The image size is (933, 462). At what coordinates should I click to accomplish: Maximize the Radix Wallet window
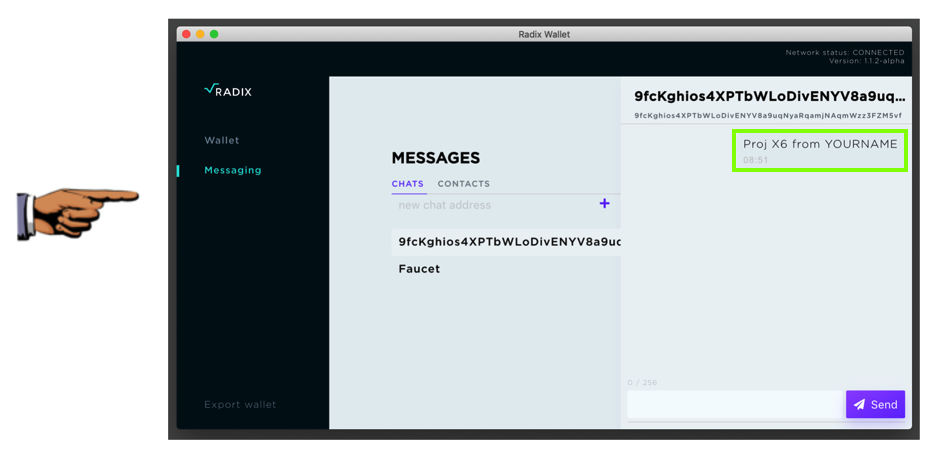point(214,35)
